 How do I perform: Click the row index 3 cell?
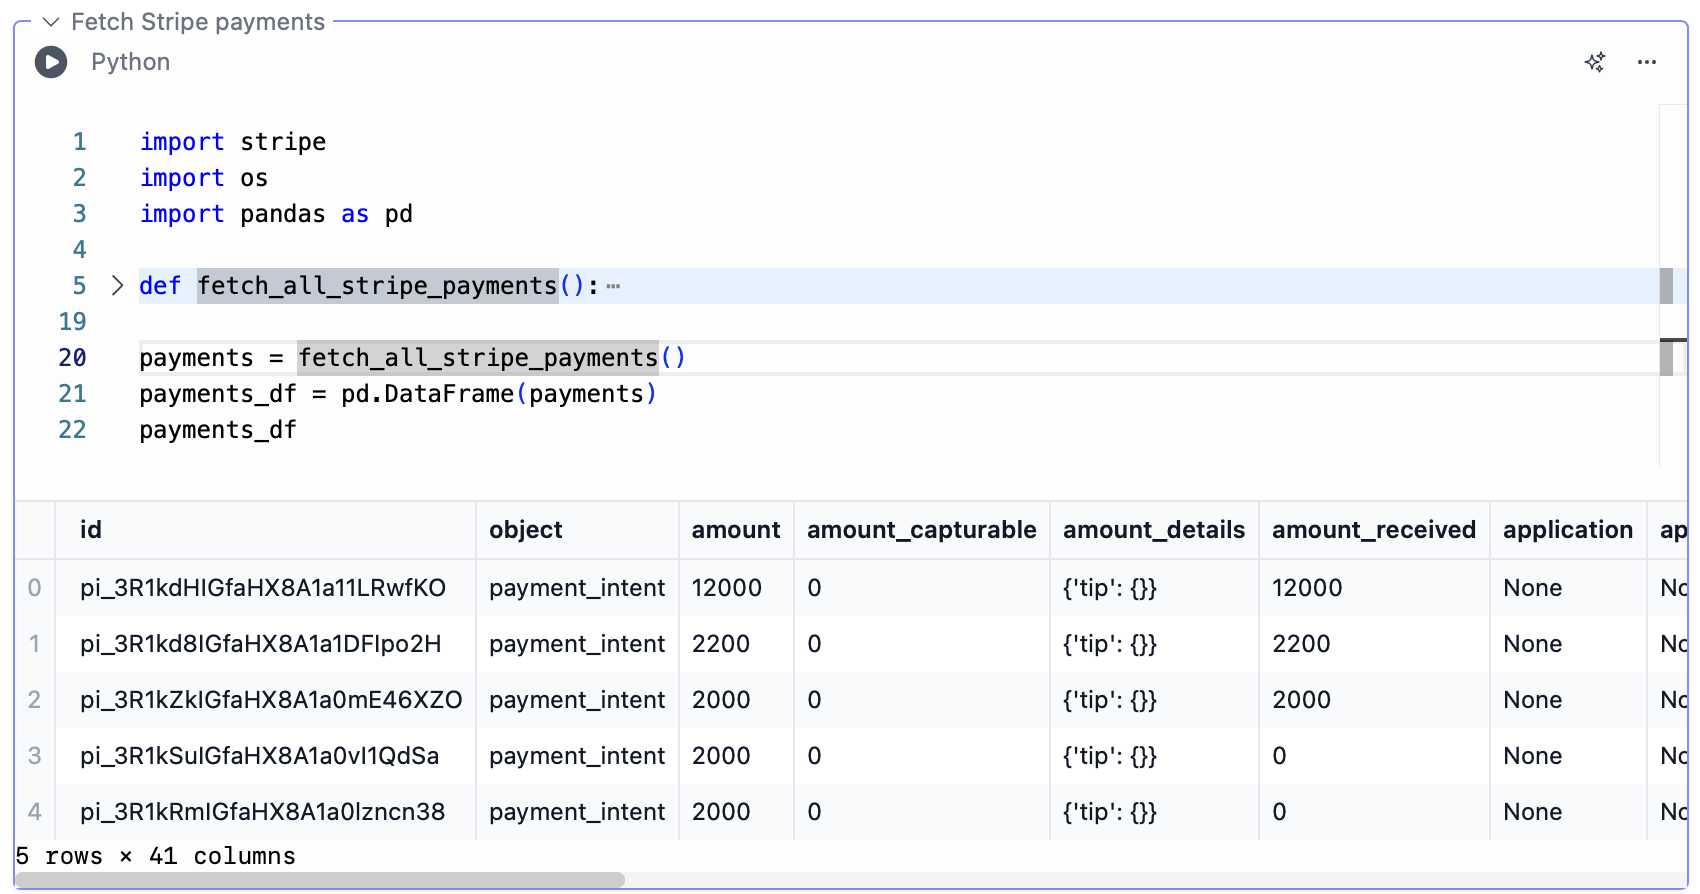pos(35,756)
